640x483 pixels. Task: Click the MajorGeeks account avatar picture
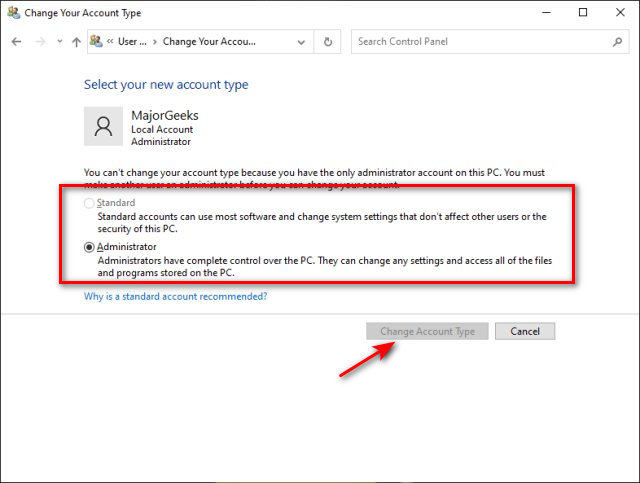click(x=103, y=128)
